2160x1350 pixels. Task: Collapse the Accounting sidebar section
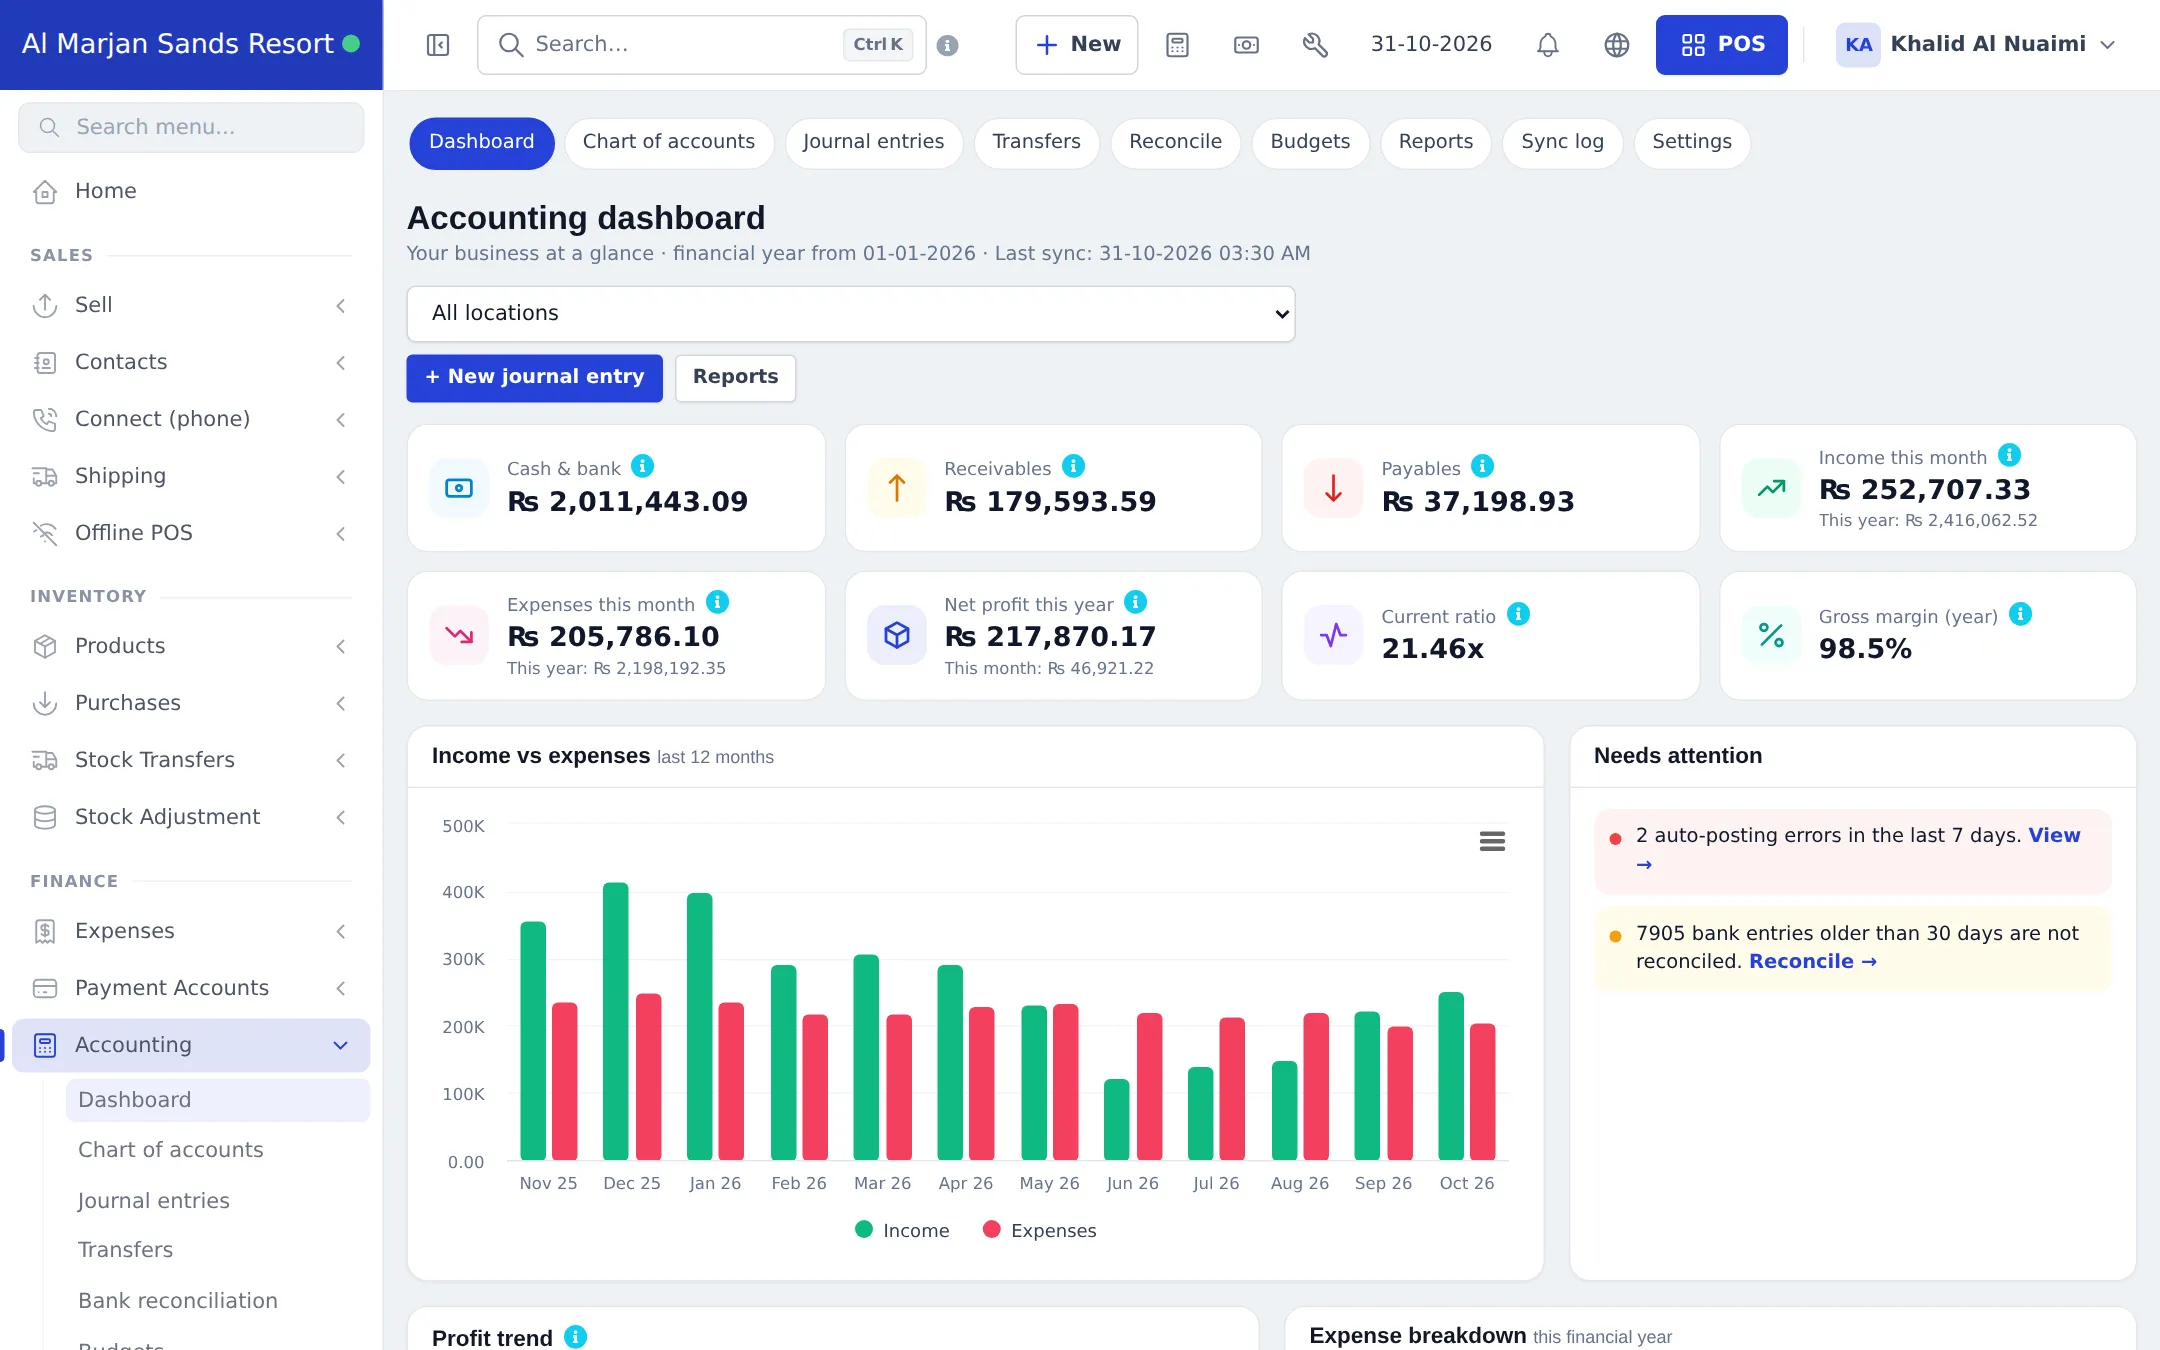pyautogui.click(x=191, y=1045)
